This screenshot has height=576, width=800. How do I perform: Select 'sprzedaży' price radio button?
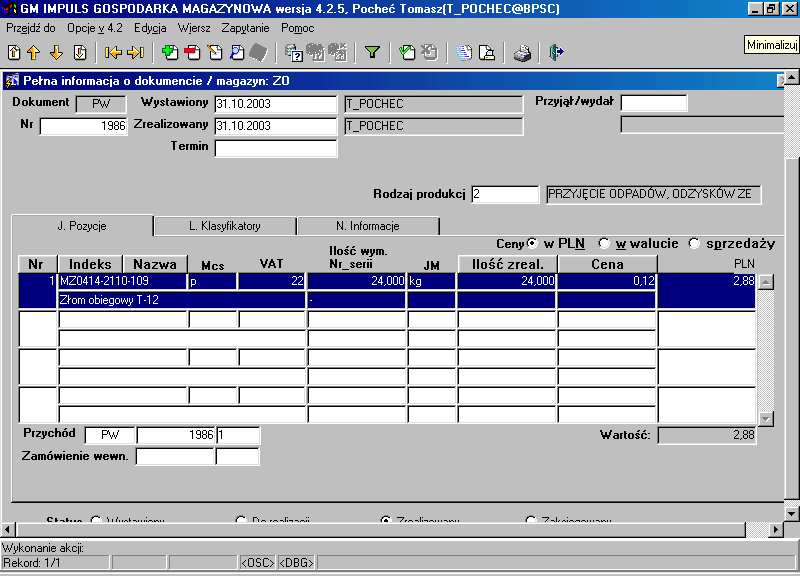(694, 243)
